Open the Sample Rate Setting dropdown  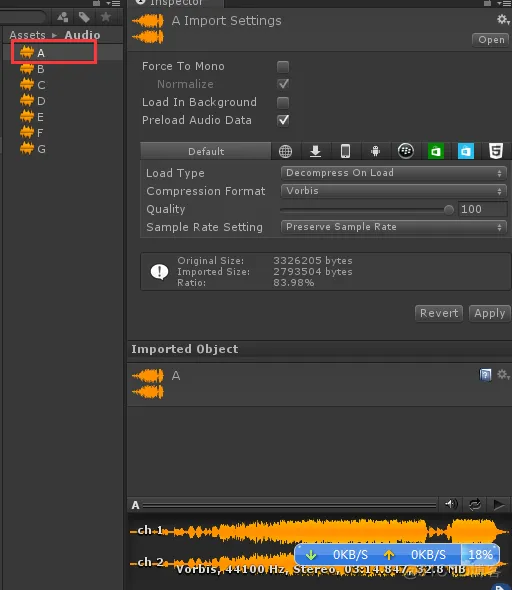393,227
